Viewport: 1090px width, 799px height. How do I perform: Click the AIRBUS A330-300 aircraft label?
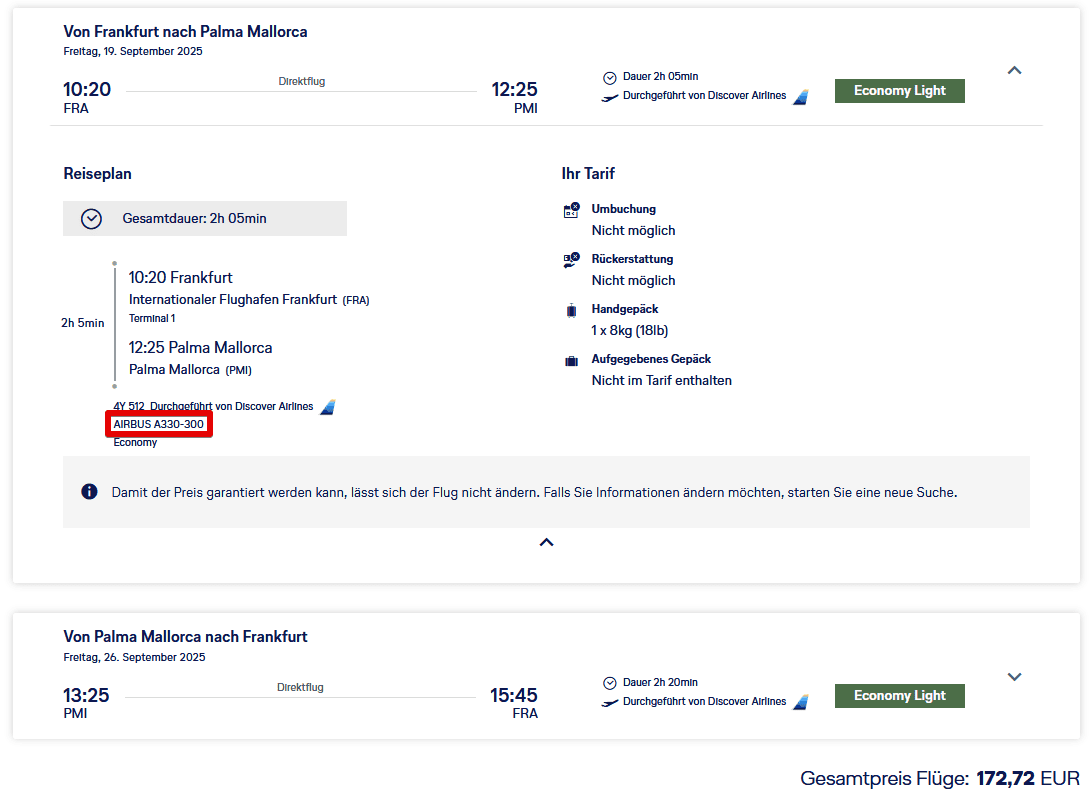(x=159, y=425)
